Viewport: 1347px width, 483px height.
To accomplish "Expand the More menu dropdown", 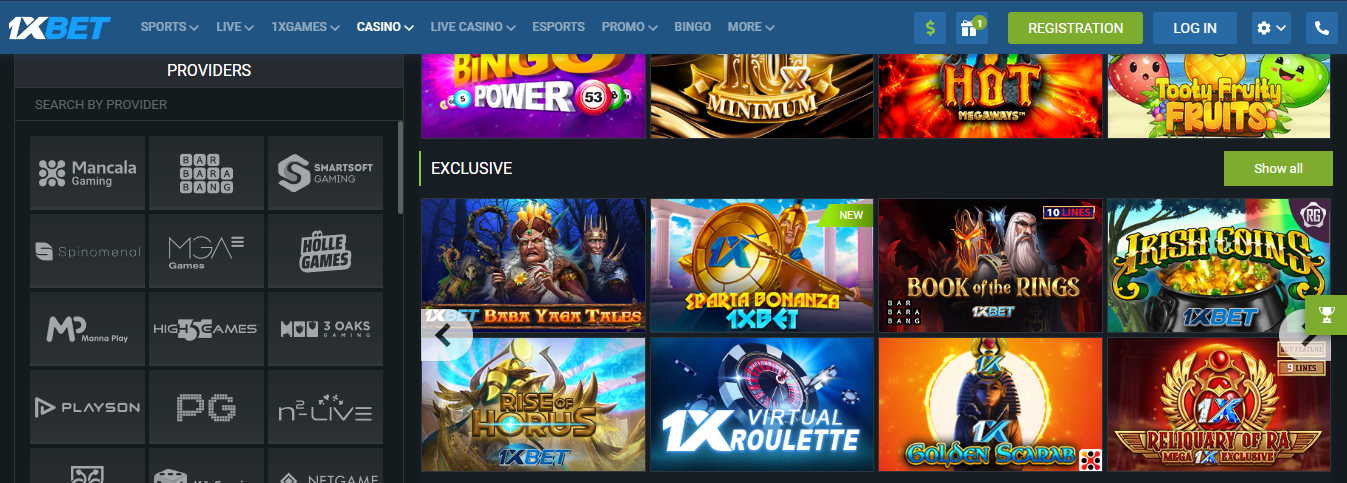I will 751,27.
